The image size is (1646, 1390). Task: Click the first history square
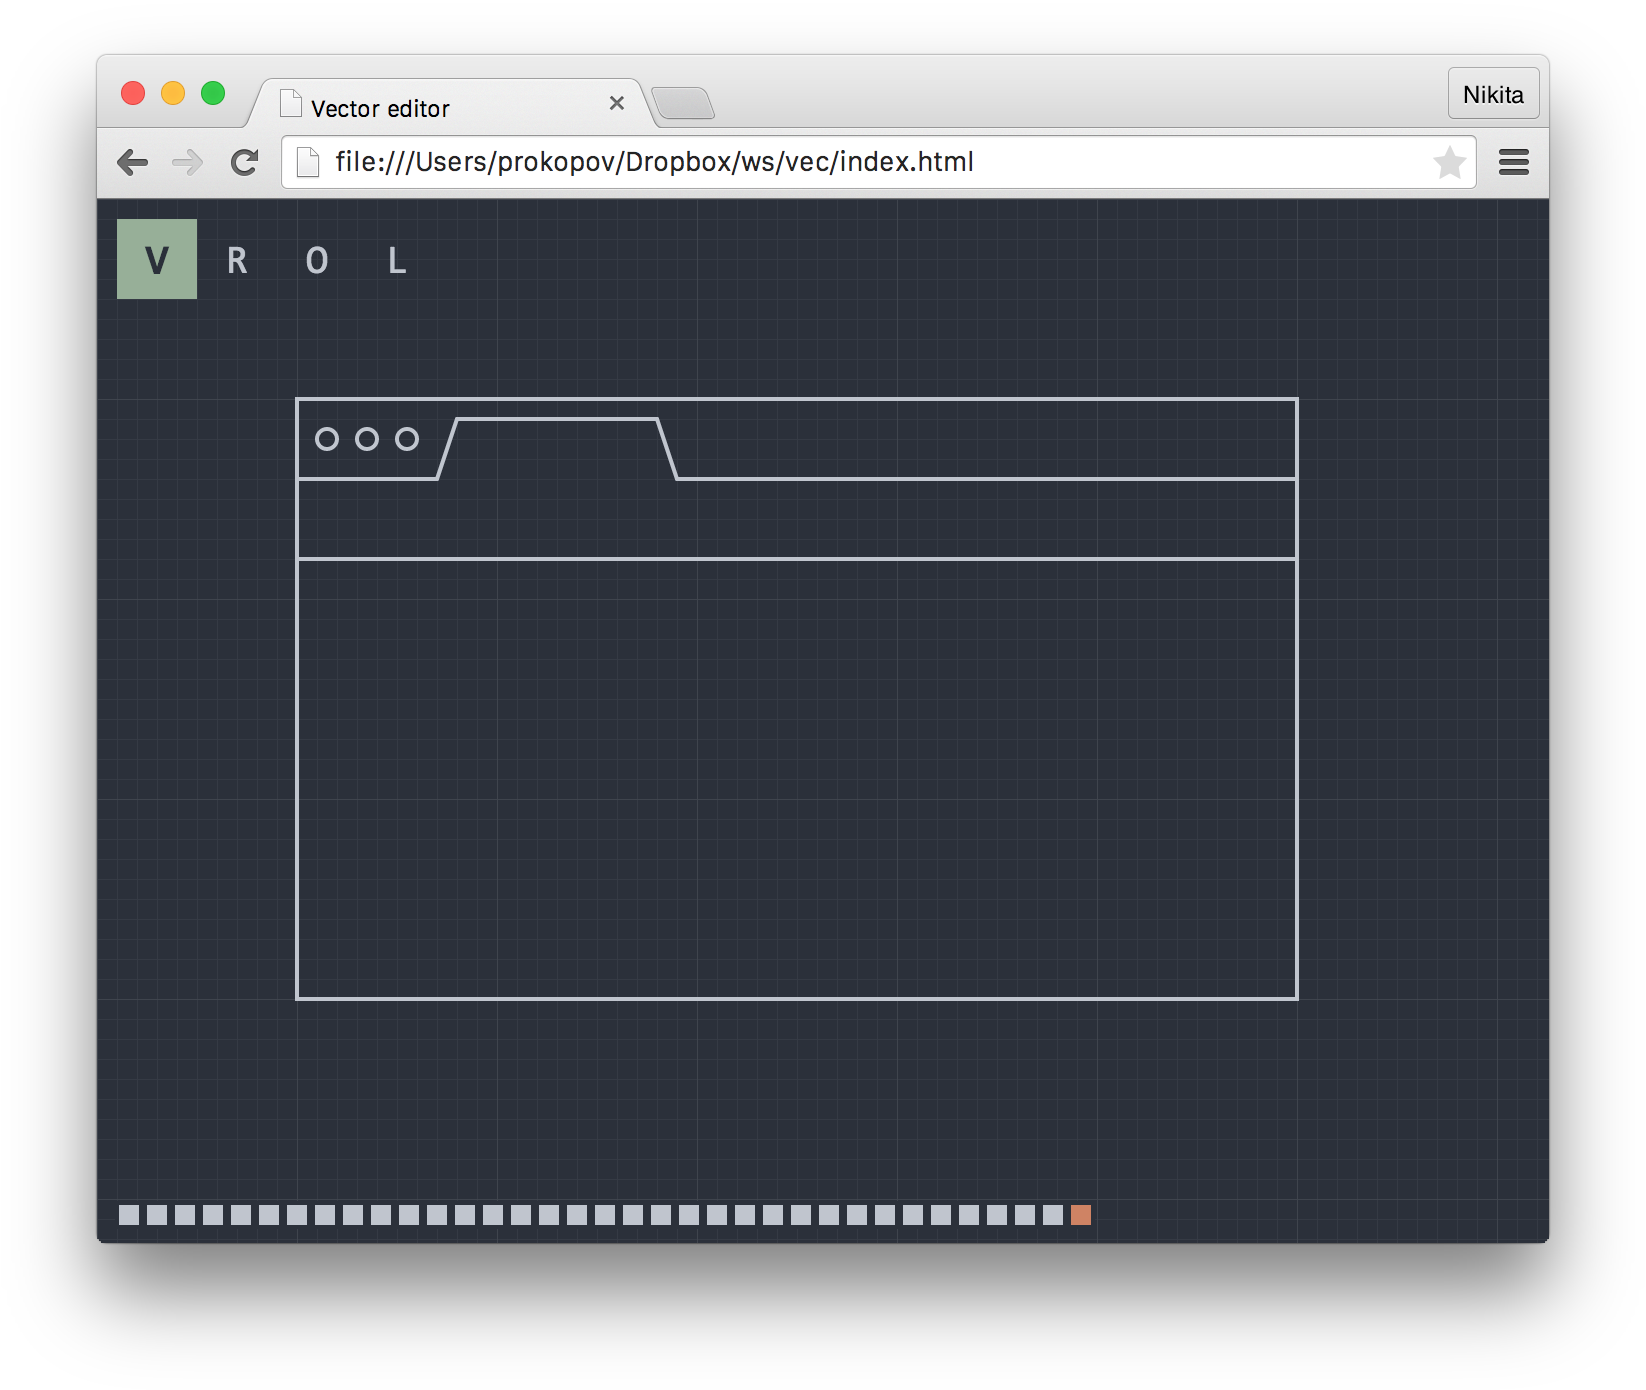pos(129,1214)
